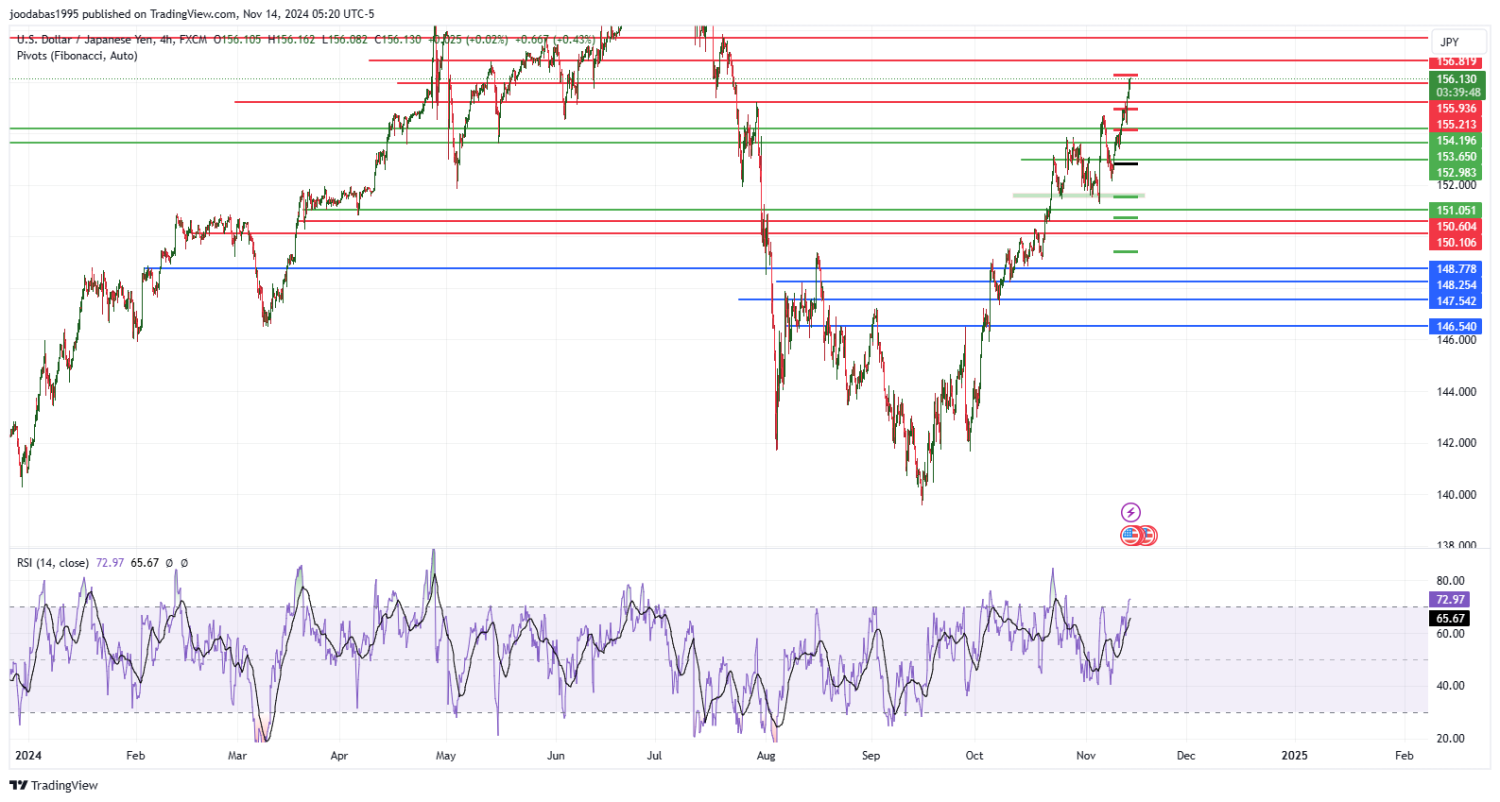
Task: Click the green 152.983 price label
Action: 1457,172
